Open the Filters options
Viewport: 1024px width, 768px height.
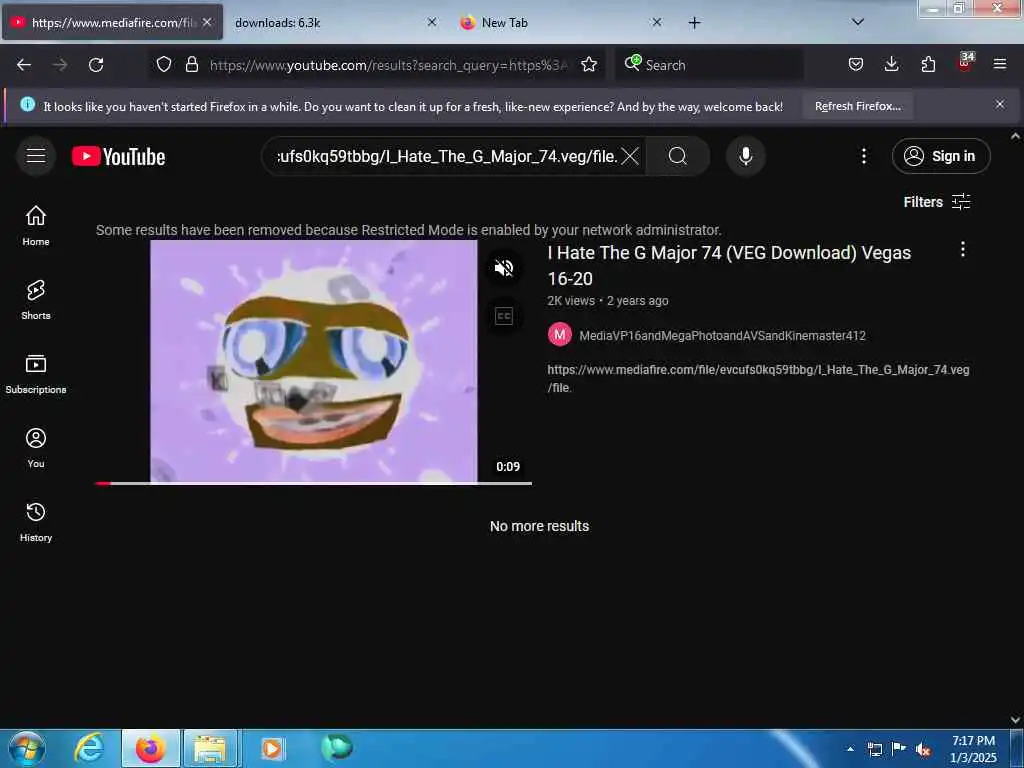[x=937, y=202]
